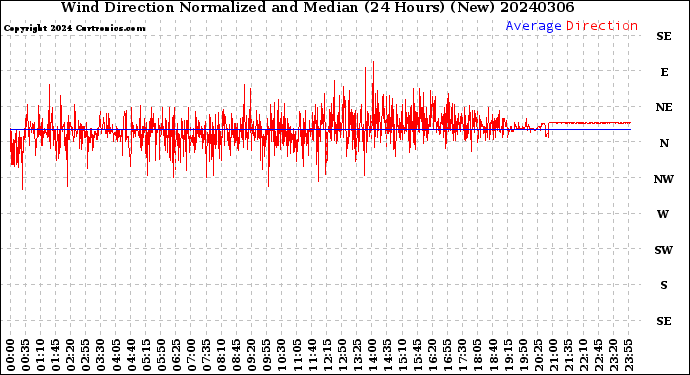Click the 11:40 time axis label
Viewport: 690px width, 375px height.
[312, 355]
